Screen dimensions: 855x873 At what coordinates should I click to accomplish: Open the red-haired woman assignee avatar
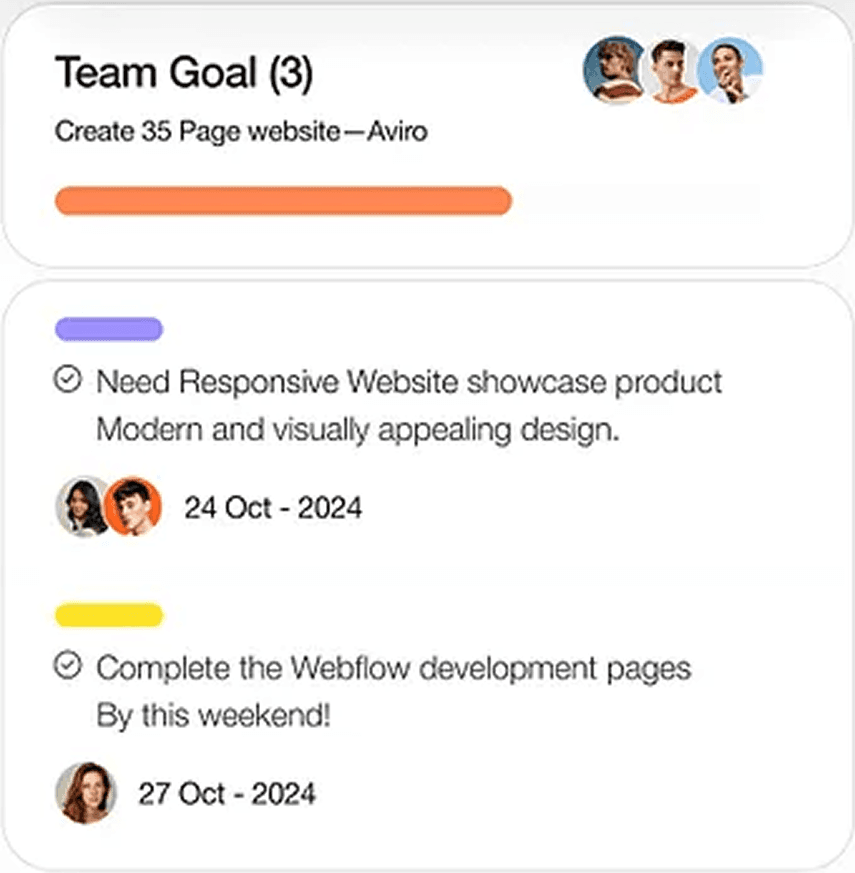tap(86, 793)
